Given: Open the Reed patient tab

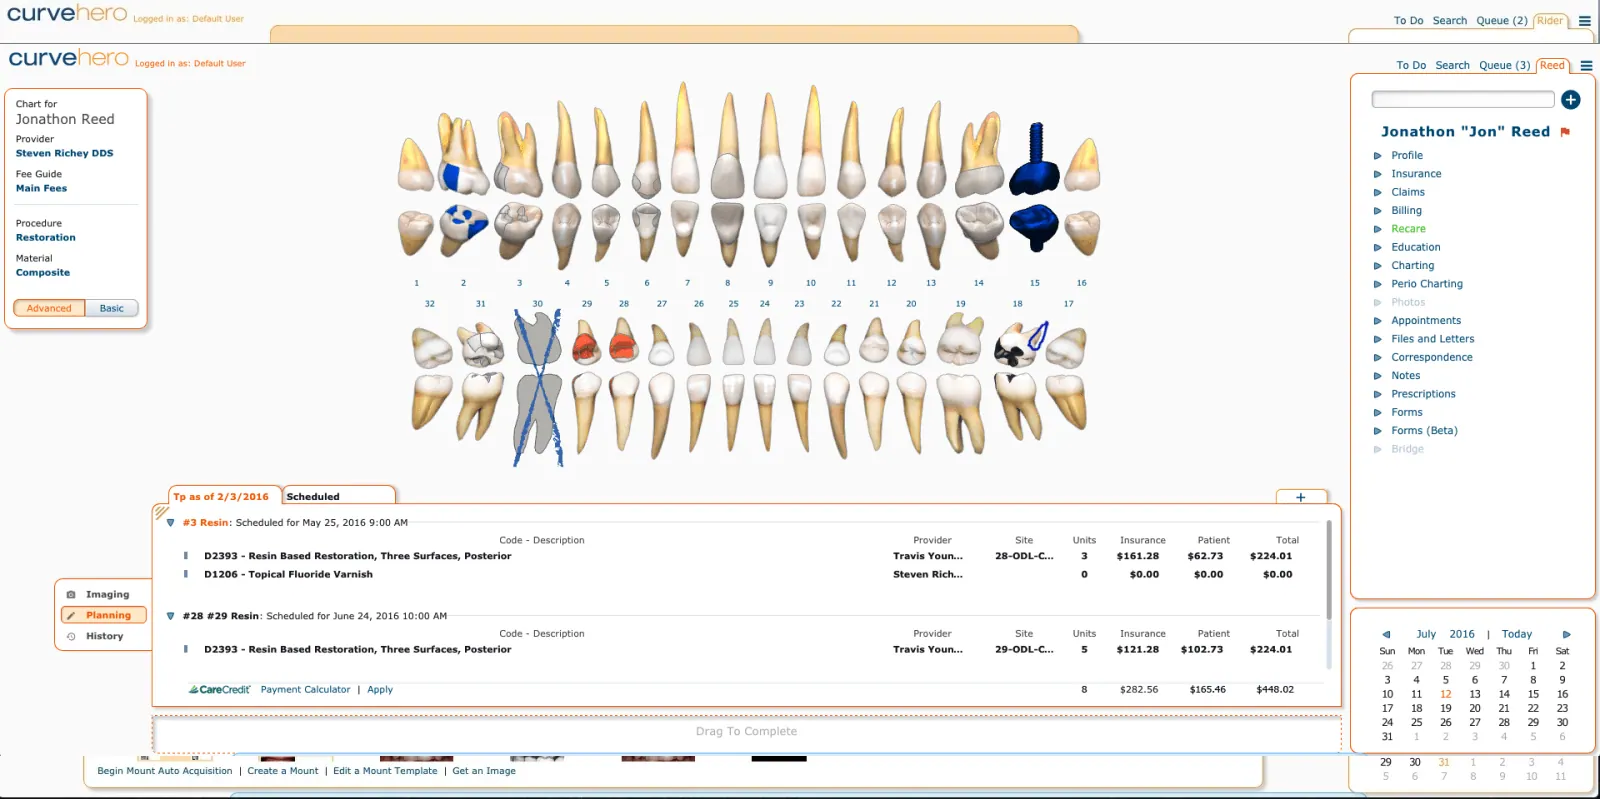Looking at the screenshot, I should (1552, 65).
